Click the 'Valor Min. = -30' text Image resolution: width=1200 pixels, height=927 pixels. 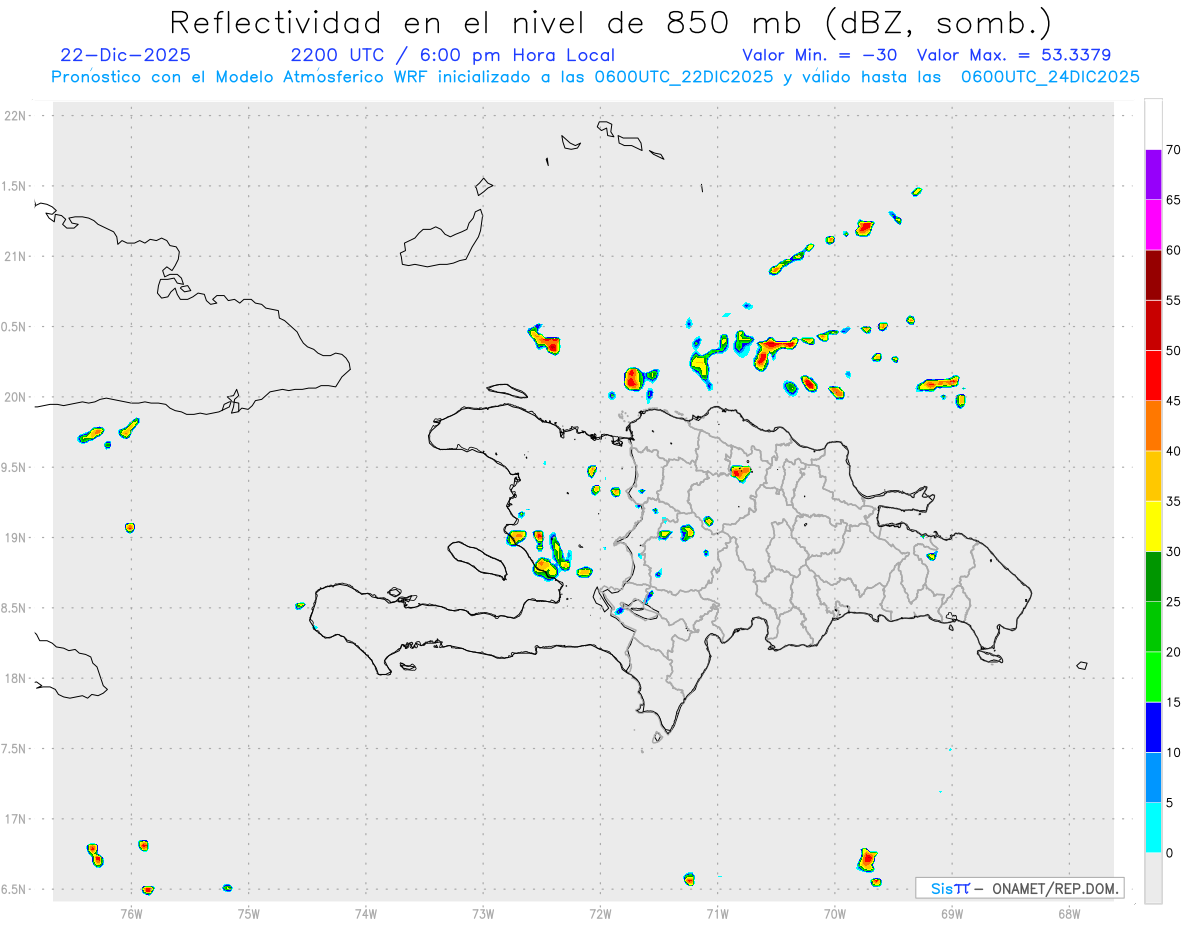(x=821, y=55)
